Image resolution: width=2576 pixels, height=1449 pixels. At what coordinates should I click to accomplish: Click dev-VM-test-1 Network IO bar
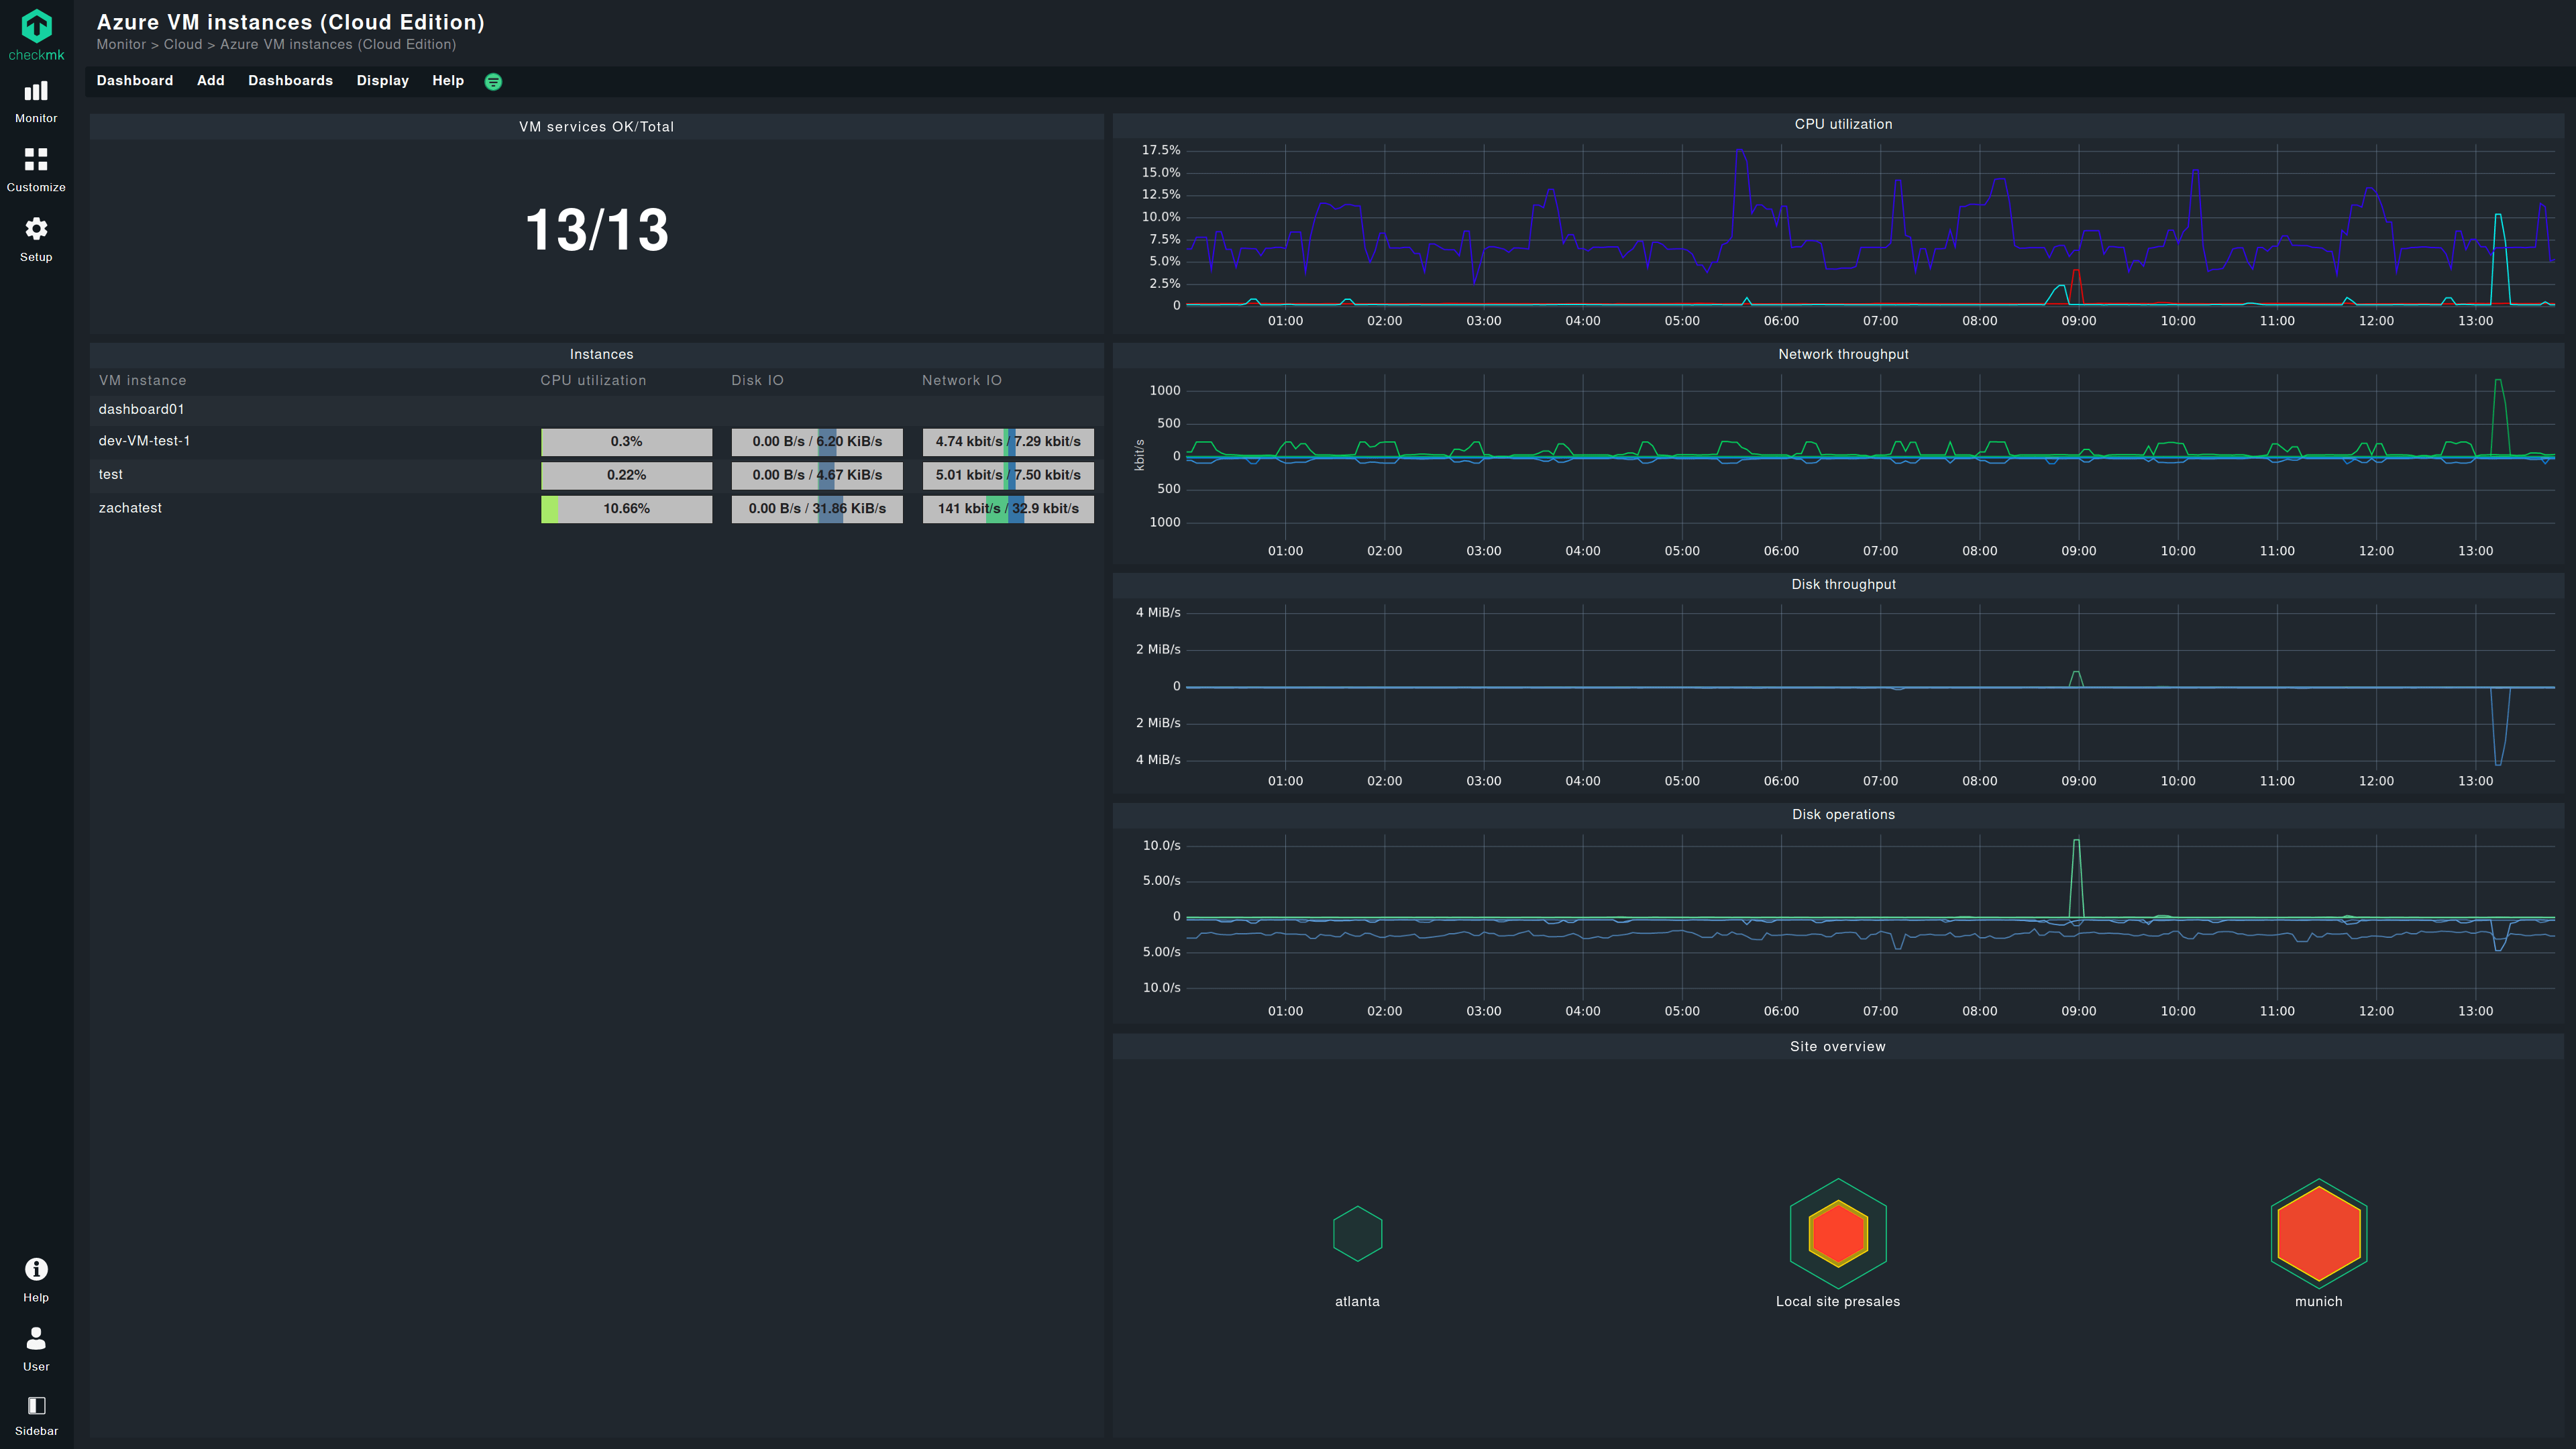1008,442
